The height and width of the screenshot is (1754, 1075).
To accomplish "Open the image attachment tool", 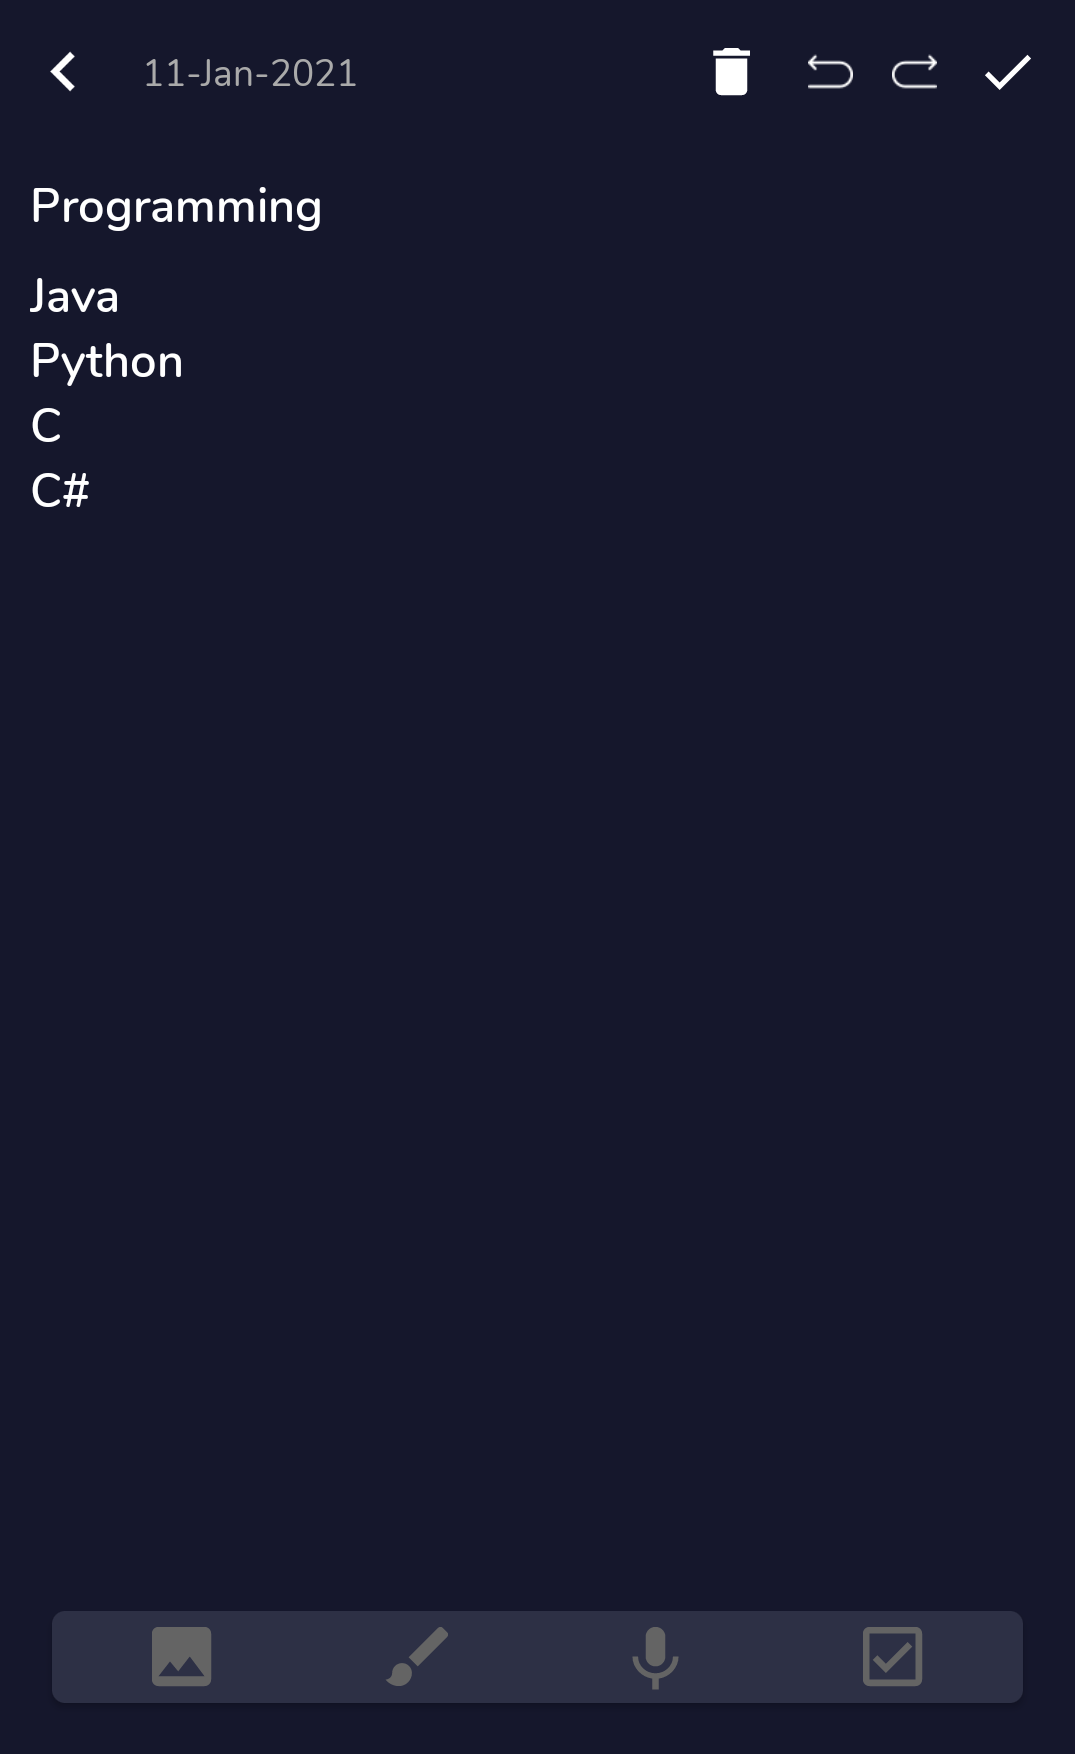I will tap(181, 1657).
